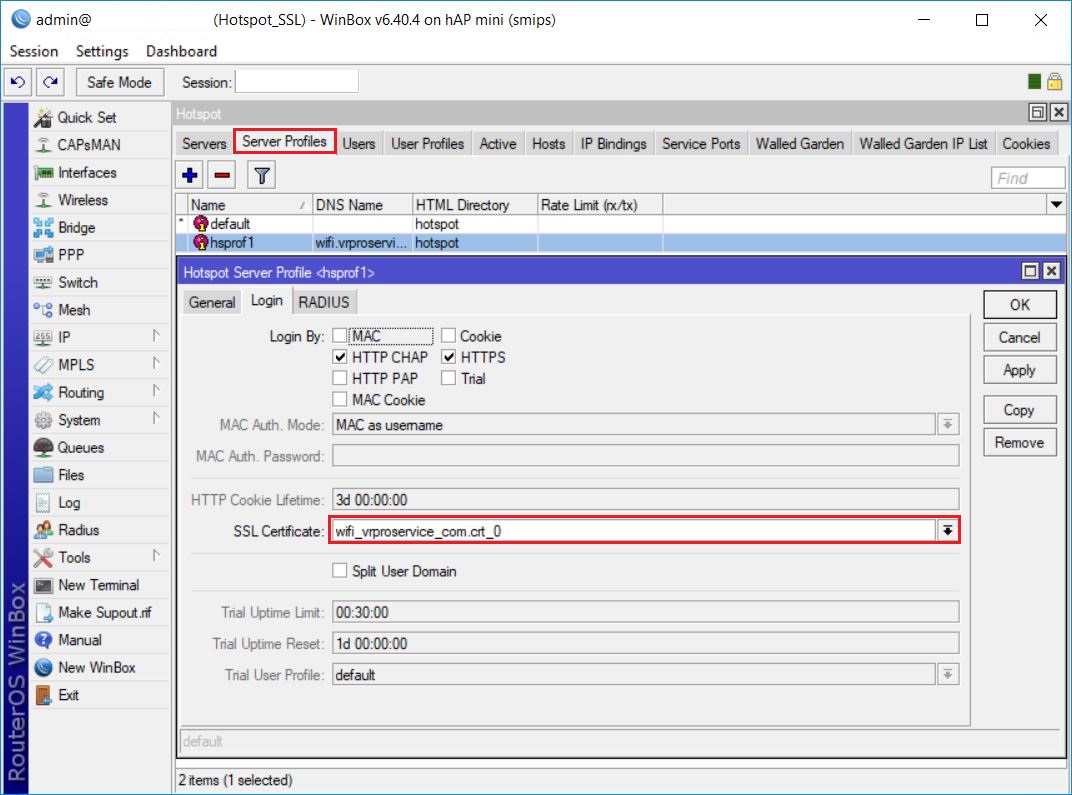The width and height of the screenshot is (1072, 795).
Task: Click the HTTP Cookie Lifetime field
Action: (x=645, y=500)
